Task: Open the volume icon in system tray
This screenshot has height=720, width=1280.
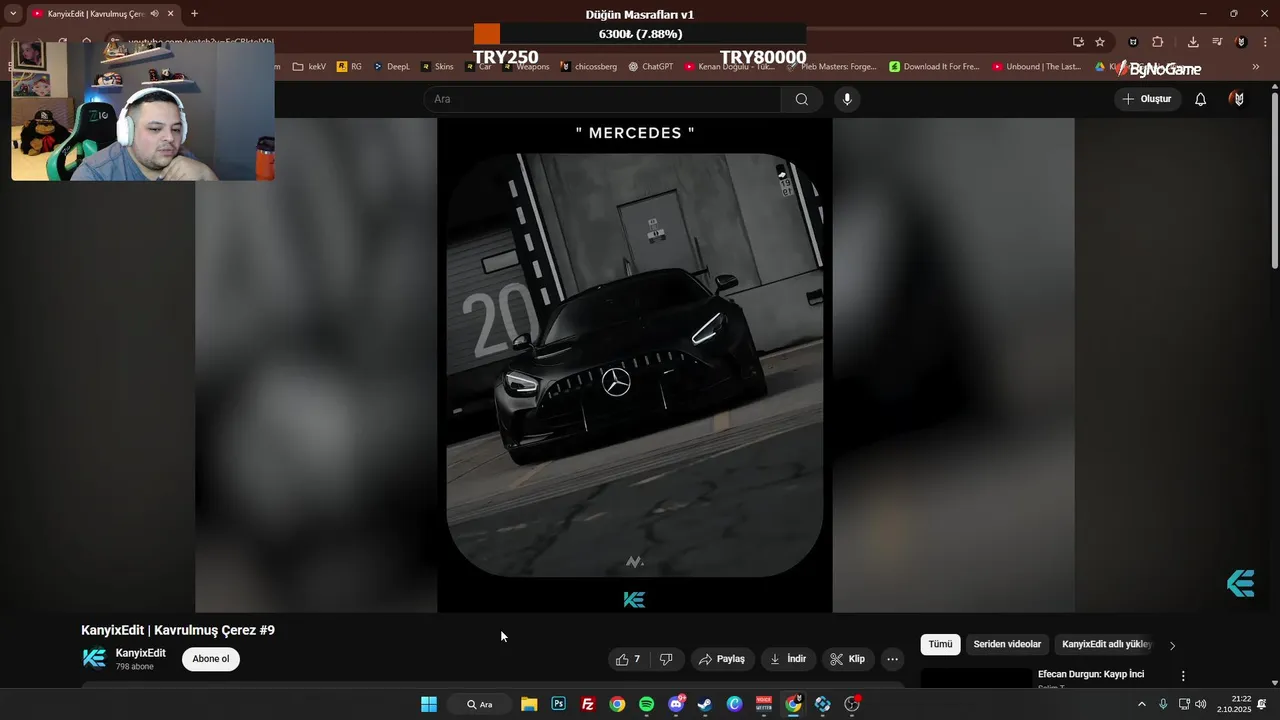Action: pos(1201,704)
